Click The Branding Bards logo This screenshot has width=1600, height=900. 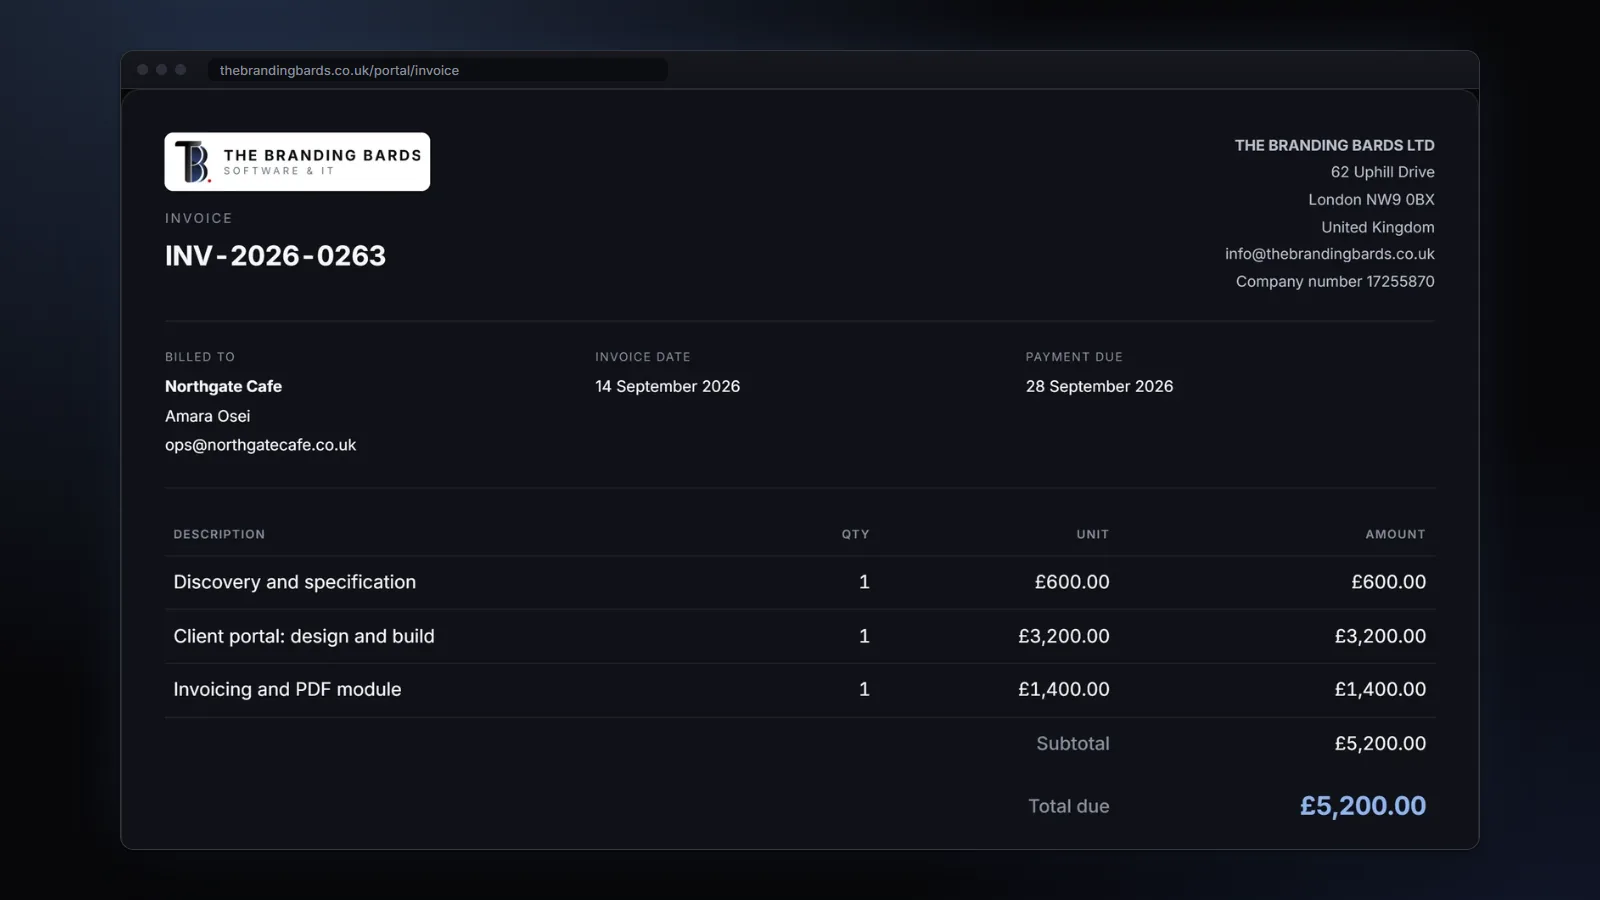[x=297, y=162]
